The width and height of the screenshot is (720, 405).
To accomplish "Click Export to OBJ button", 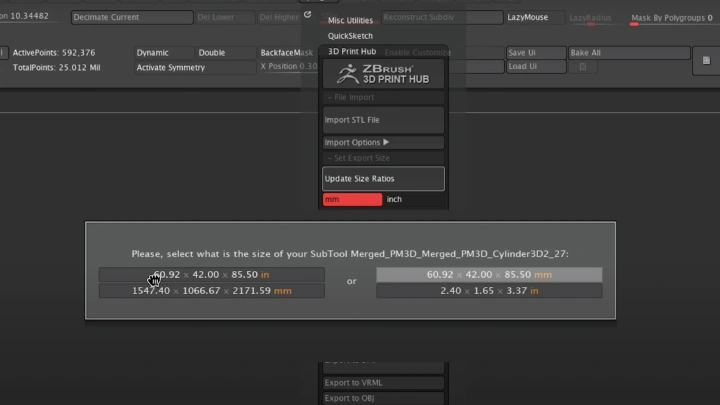I will (383, 398).
